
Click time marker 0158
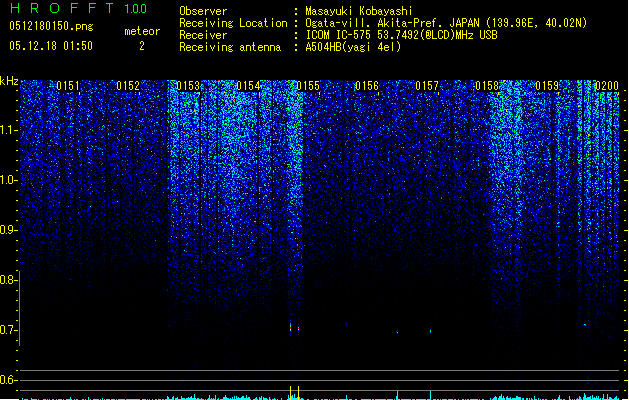point(487,86)
